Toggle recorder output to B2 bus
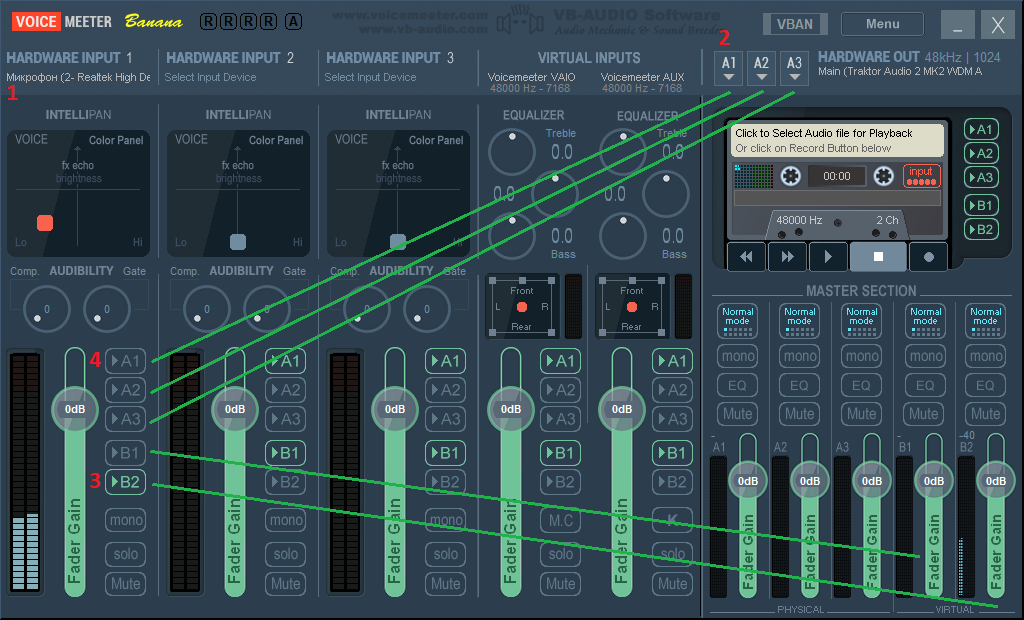Image resolution: width=1024 pixels, height=620 pixels. (x=981, y=229)
